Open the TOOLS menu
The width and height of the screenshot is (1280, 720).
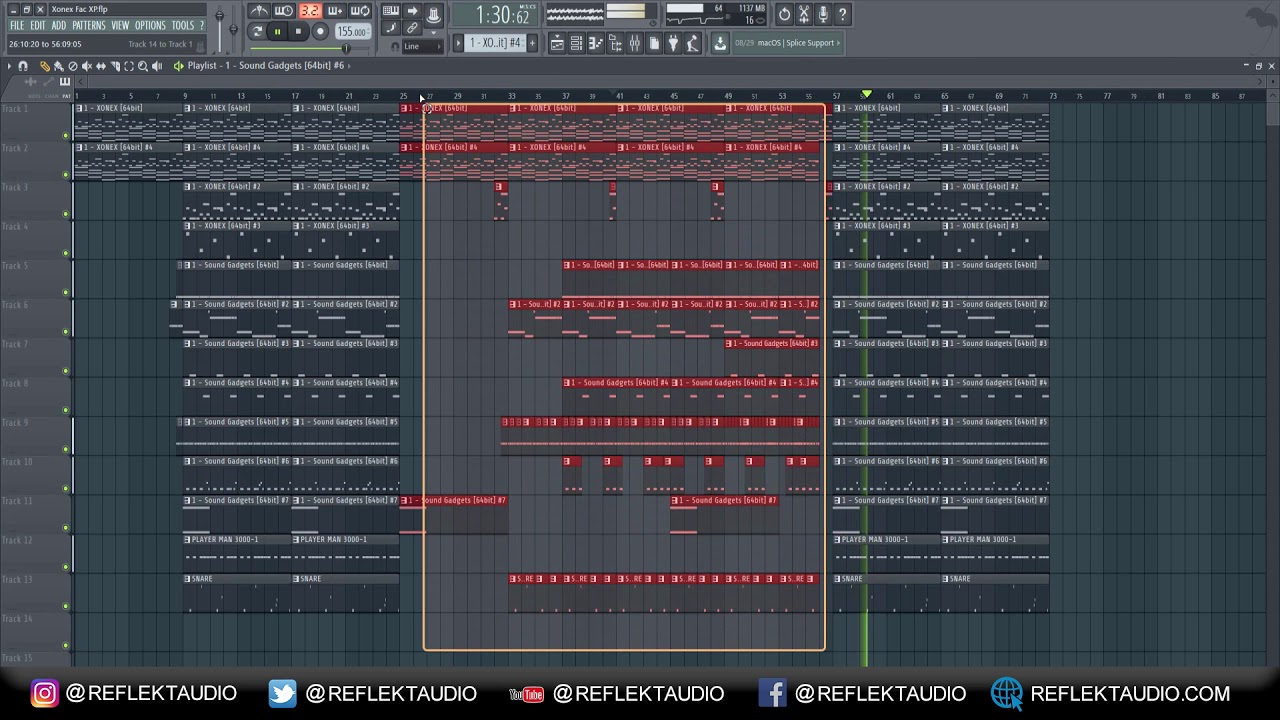[x=183, y=26]
